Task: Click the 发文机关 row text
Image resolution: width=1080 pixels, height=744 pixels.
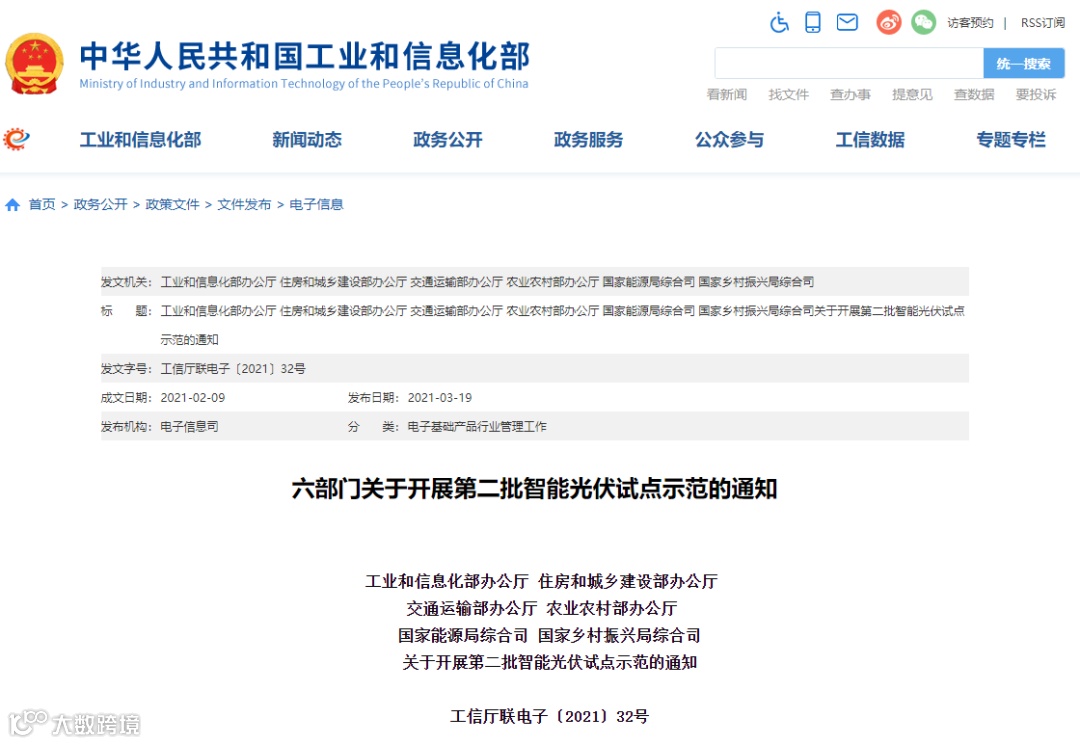Action: (x=487, y=282)
